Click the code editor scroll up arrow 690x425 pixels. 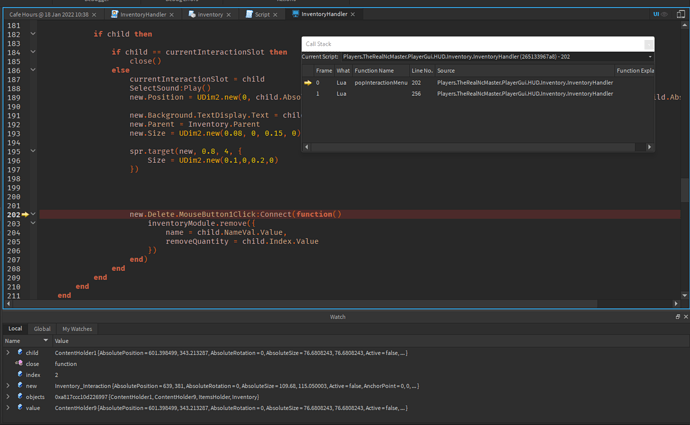click(684, 25)
